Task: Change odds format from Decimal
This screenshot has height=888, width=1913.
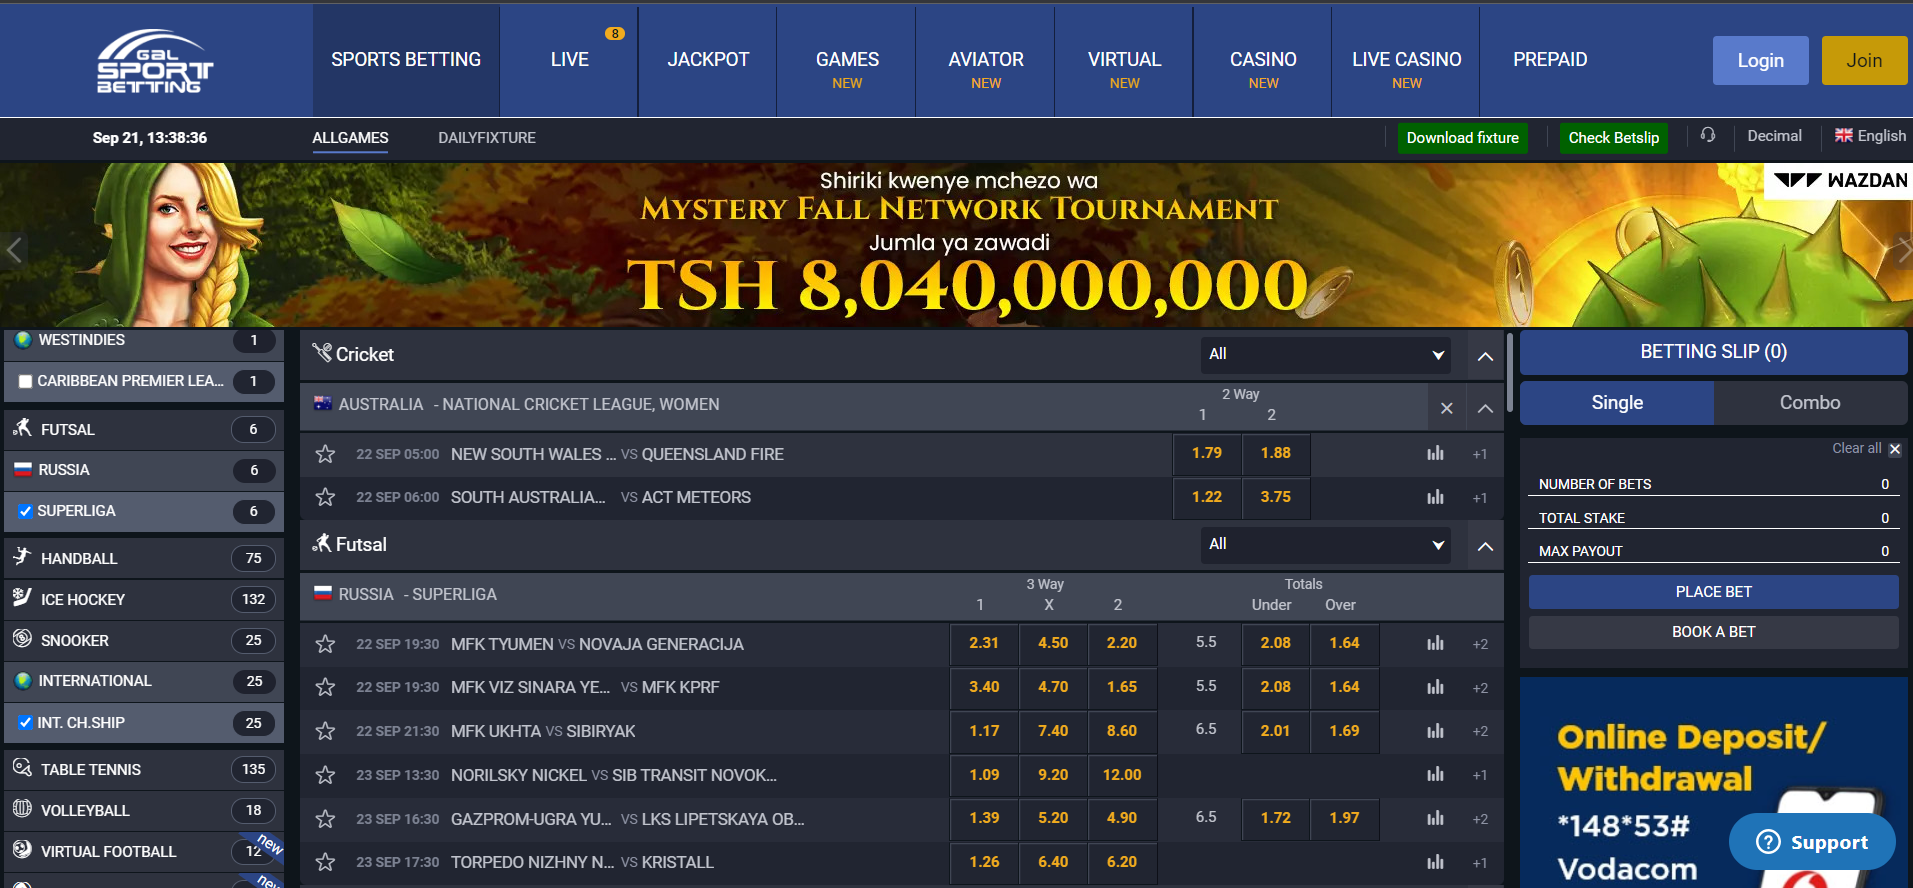Action: click(x=1774, y=136)
